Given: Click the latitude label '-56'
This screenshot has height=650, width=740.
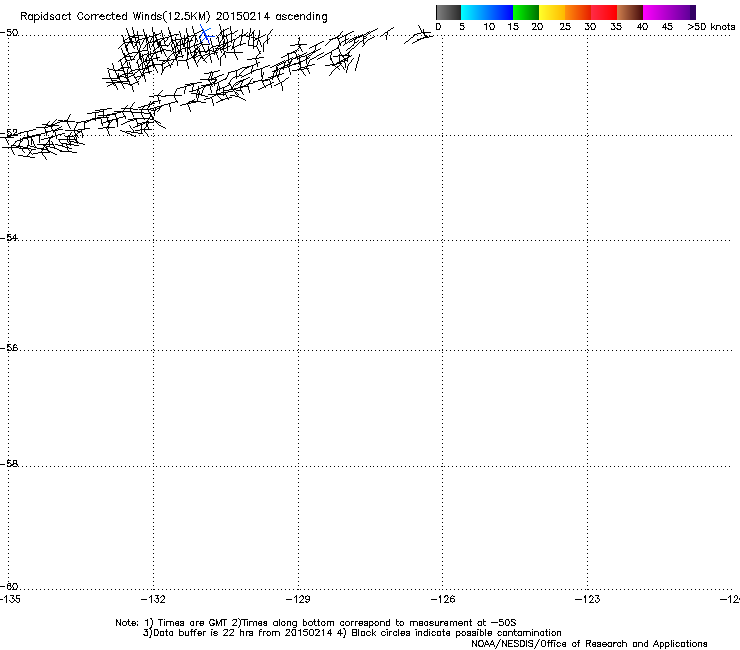Looking at the screenshot, I should (9, 348).
